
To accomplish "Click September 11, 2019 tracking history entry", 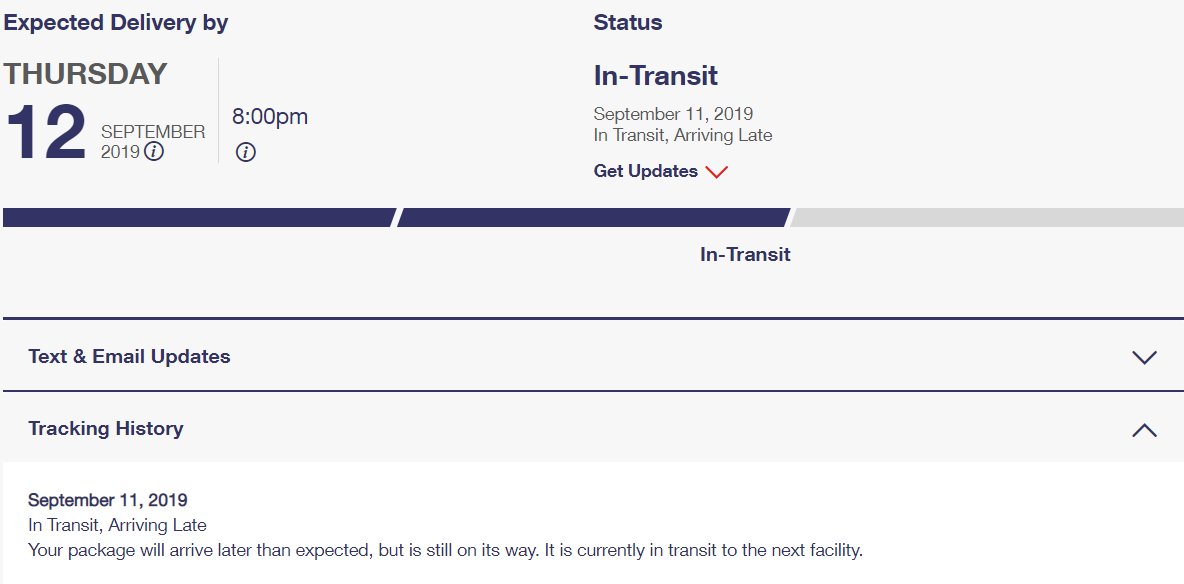I will [x=108, y=499].
